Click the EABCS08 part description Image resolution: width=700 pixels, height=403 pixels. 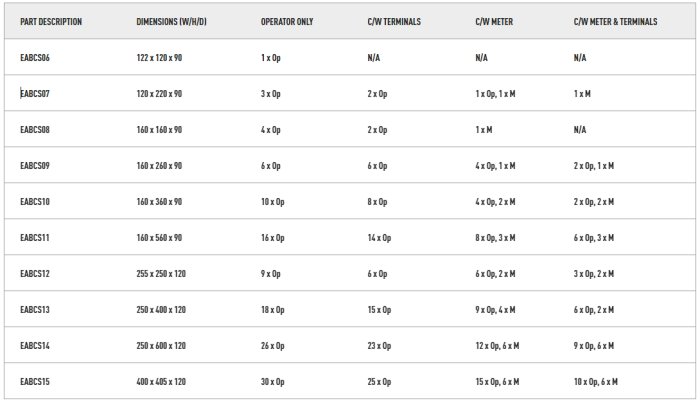(x=35, y=130)
